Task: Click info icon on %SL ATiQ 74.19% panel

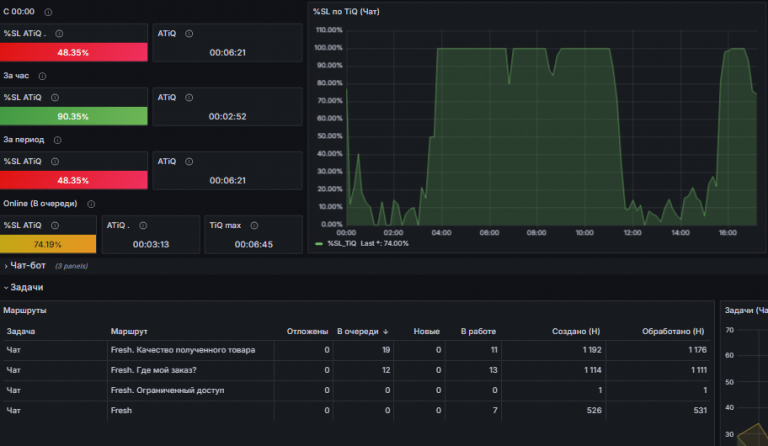Action: coord(55,225)
